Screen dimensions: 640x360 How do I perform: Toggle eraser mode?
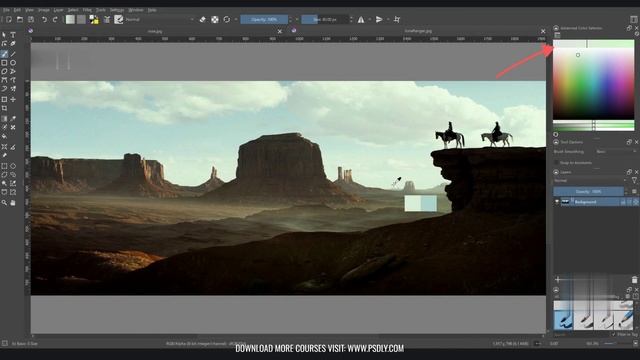coord(202,20)
